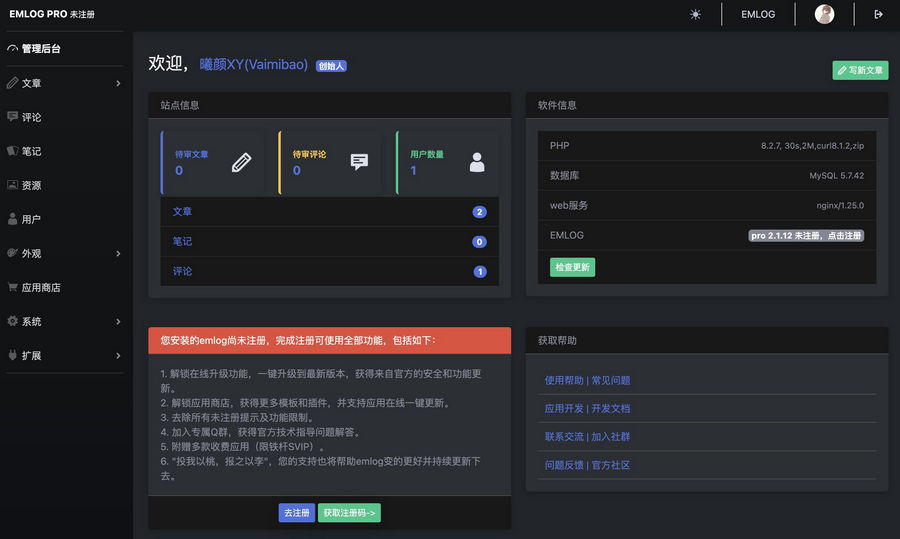Expand the 文章 (Articles) sidebar menu
Screen dimensions: 900x539
tap(62, 83)
